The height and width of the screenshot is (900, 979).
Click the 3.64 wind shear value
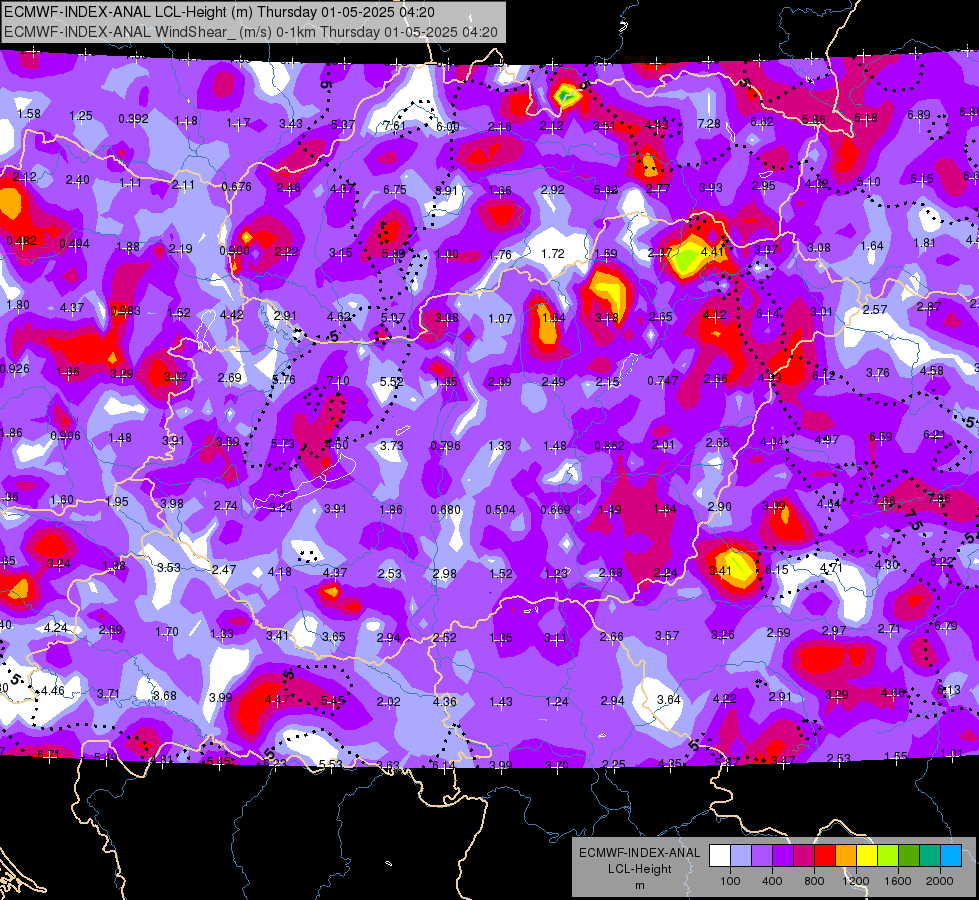(669, 700)
